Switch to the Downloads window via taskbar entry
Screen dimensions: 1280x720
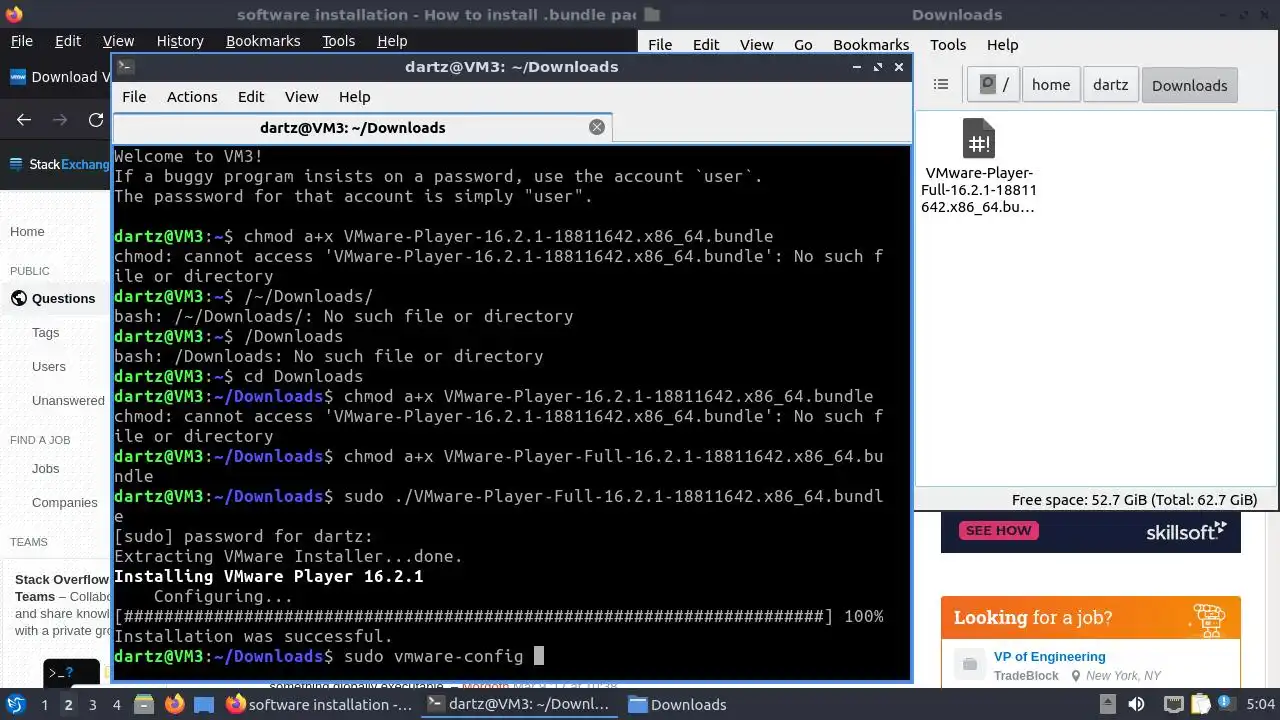click(x=677, y=704)
